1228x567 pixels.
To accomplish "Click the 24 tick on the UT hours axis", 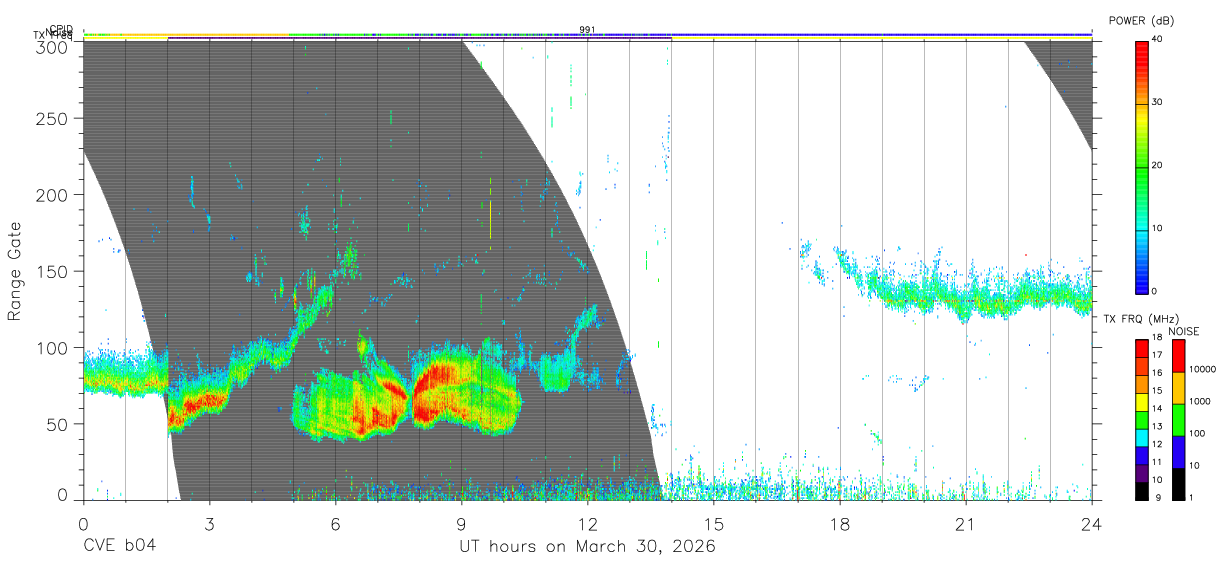I will click(x=1092, y=524).
